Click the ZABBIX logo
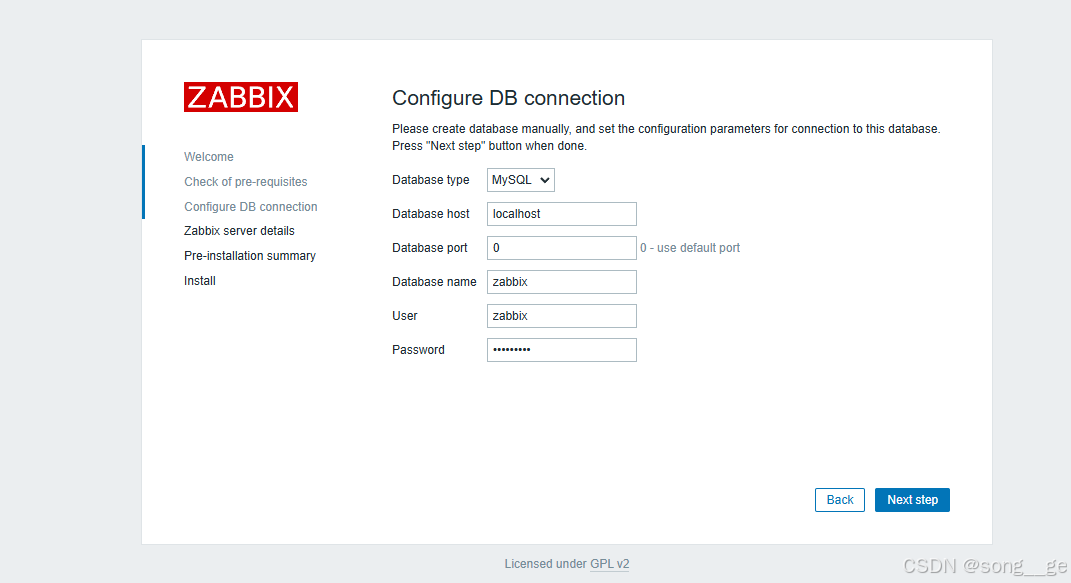This screenshot has width=1071, height=583. (x=240, y=97)
